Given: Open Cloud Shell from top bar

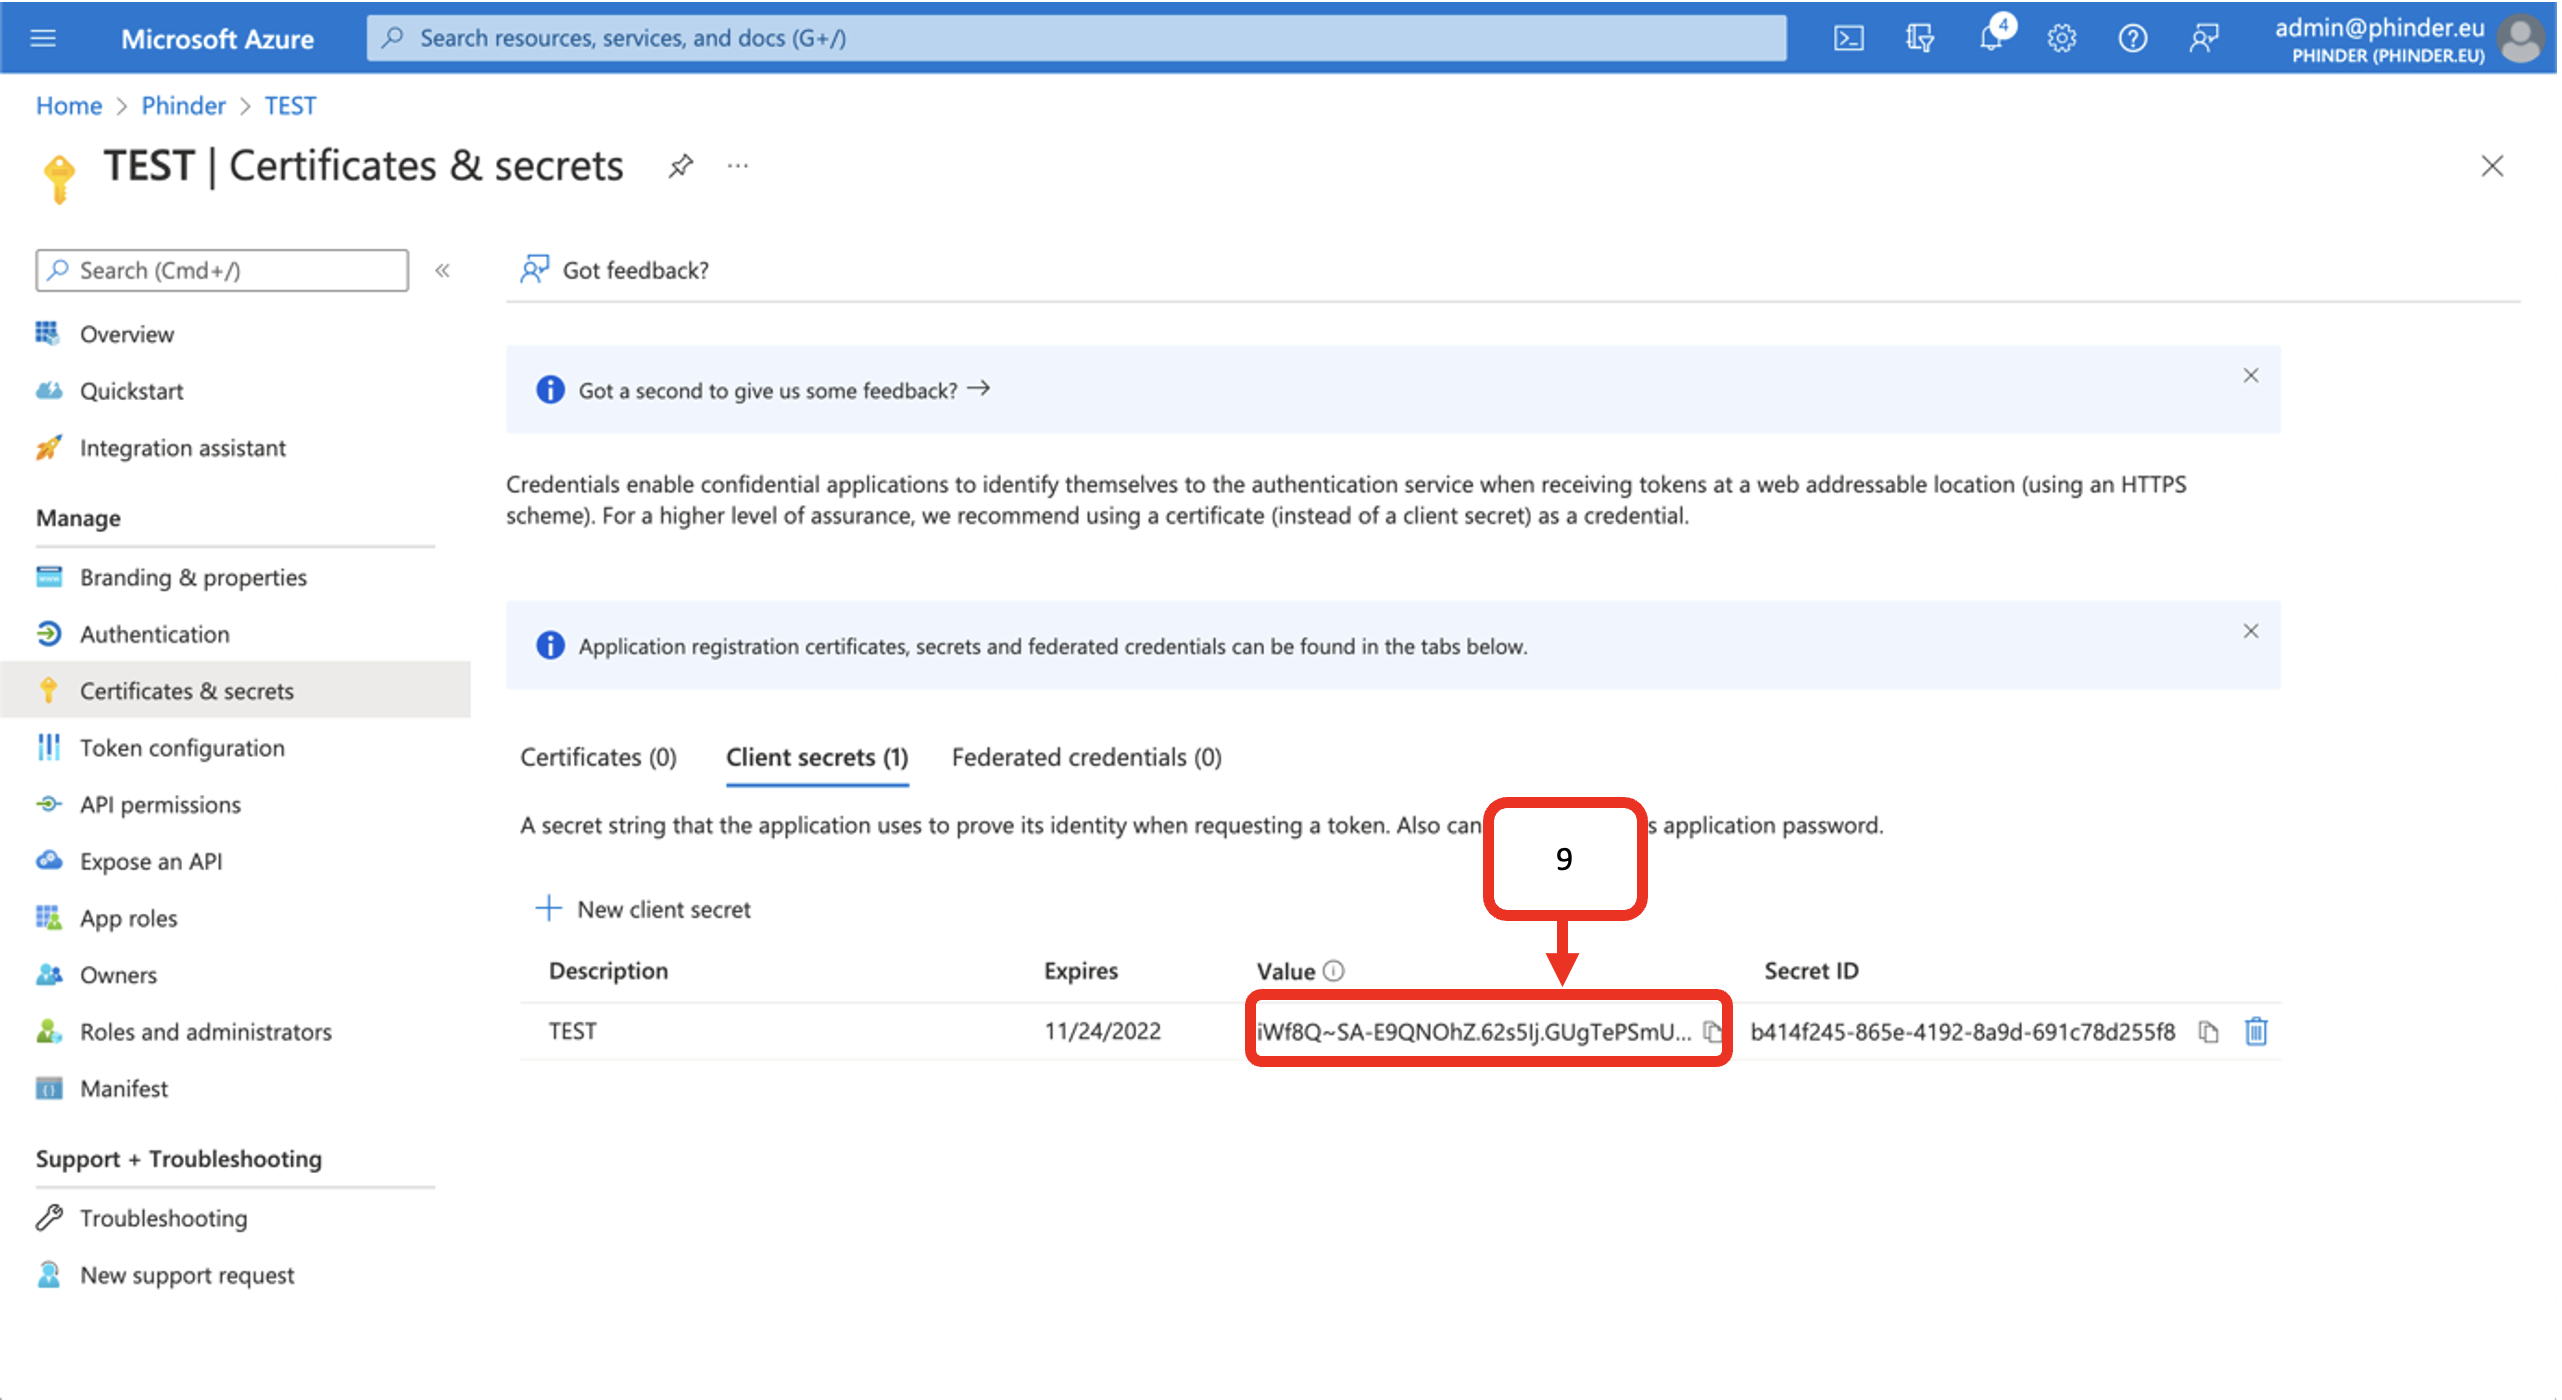Looking at the screenshot, I should 1848,38.
